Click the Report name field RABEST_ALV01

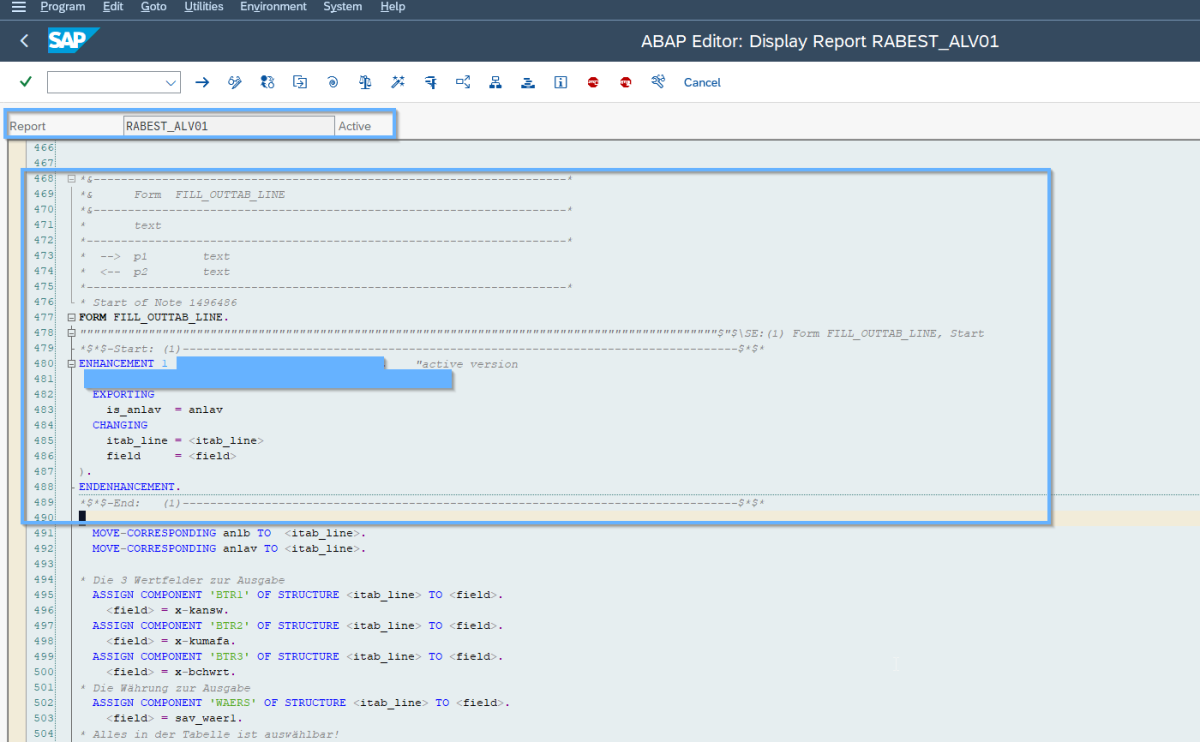(x=228, y=126)
